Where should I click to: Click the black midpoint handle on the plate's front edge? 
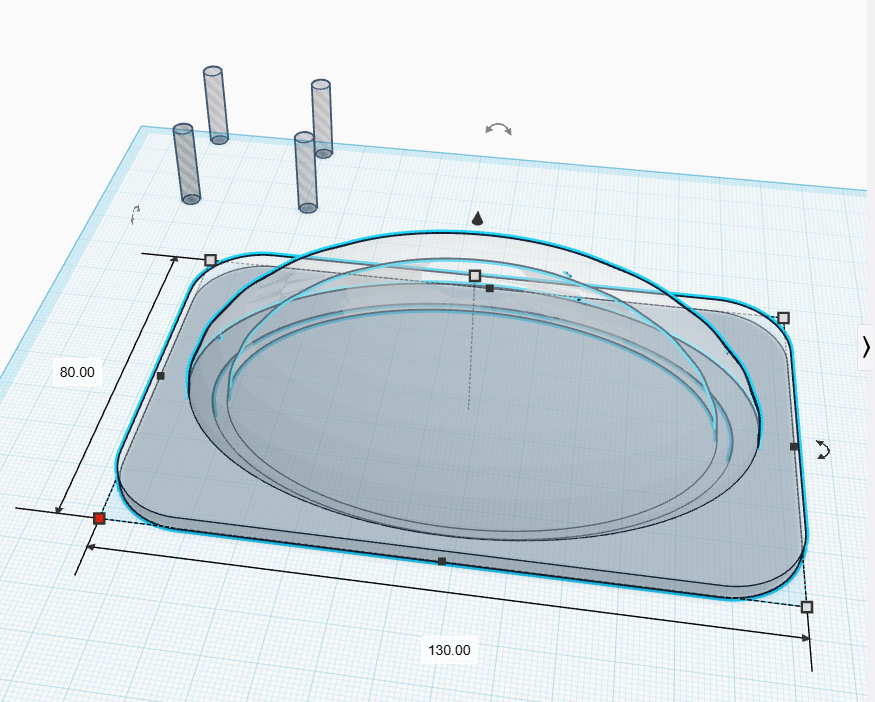point(442,561)
